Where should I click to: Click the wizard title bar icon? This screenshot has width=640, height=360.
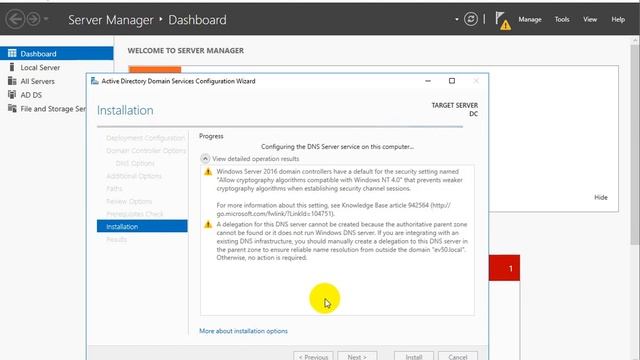(x=95, y=81)
